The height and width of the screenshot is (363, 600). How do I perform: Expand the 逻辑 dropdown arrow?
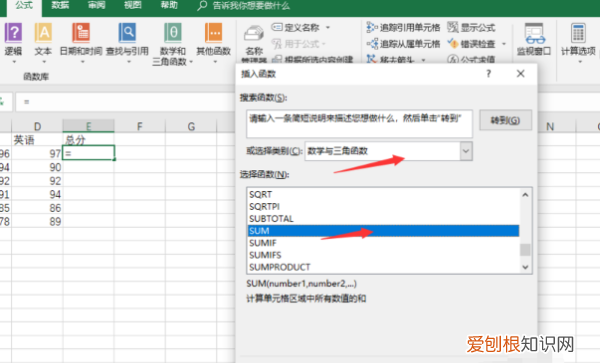pyautogui.click(x=13, y=62)
